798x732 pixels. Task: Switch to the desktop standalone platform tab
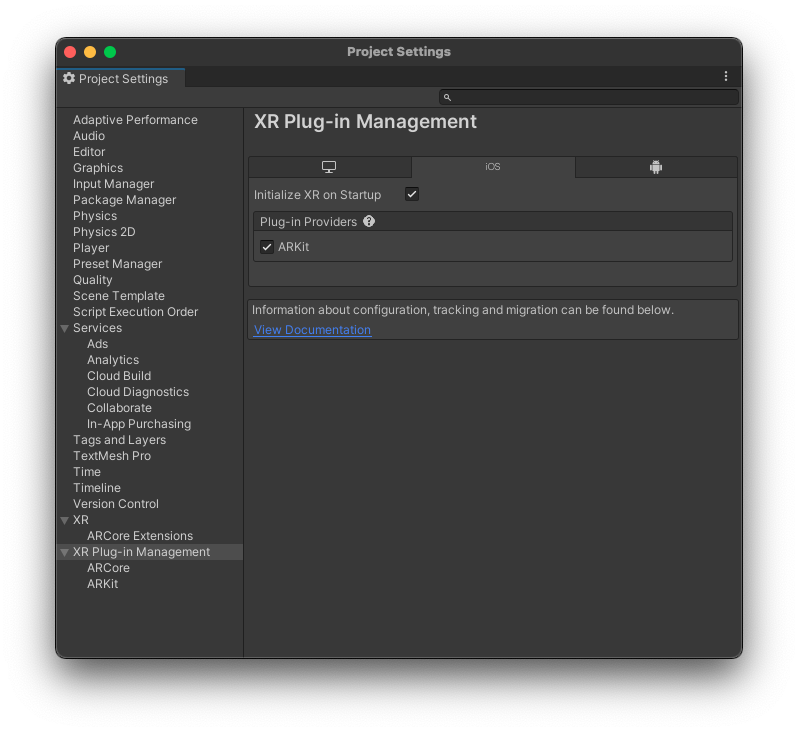coord(329,167)
